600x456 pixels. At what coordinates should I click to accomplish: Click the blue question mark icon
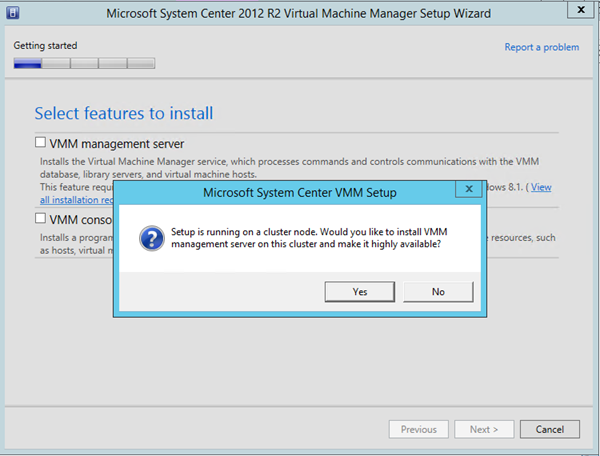point(152,238)
